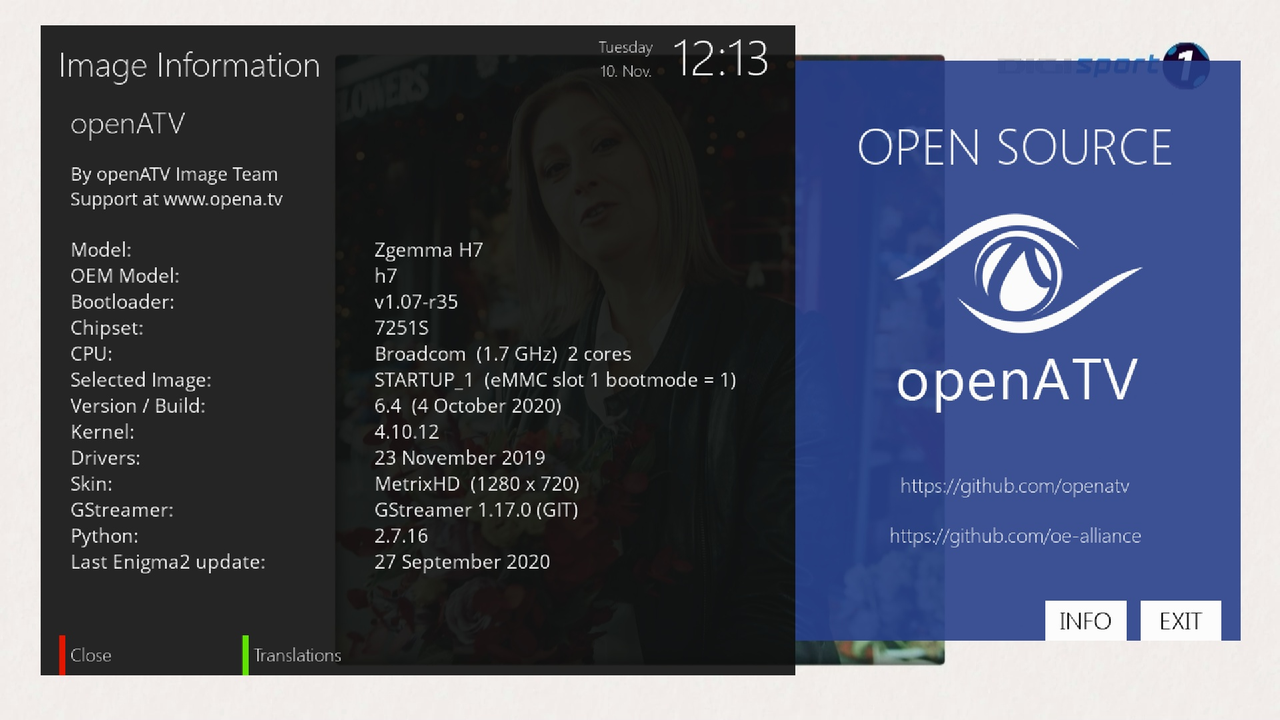1280x720 pixels.
Task: Click the 'Version / Build:' label
Action: pyautogui.click(x=138, y=406)
